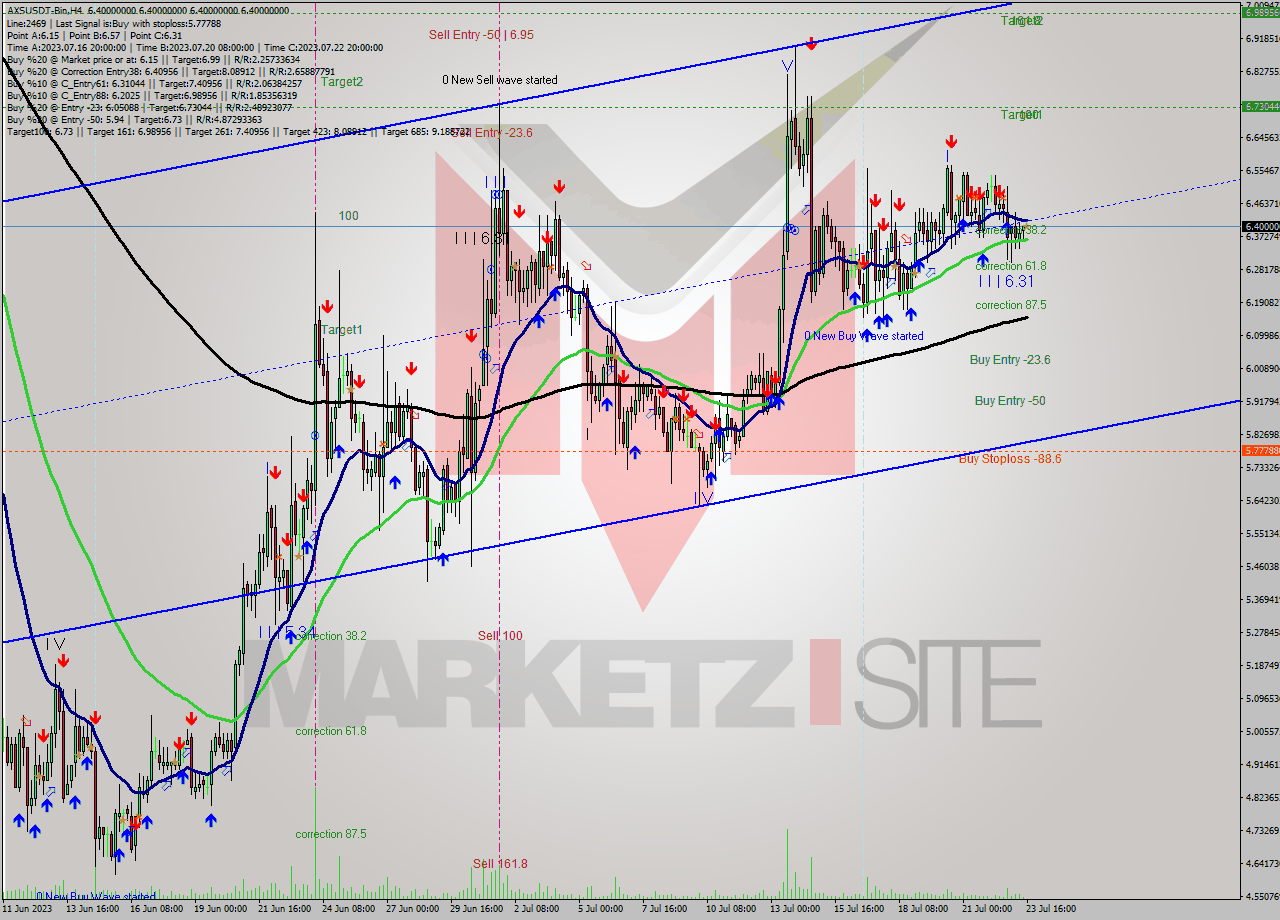Click the blue 'I I I 6.31' wave label

(x=1007, y=283)
